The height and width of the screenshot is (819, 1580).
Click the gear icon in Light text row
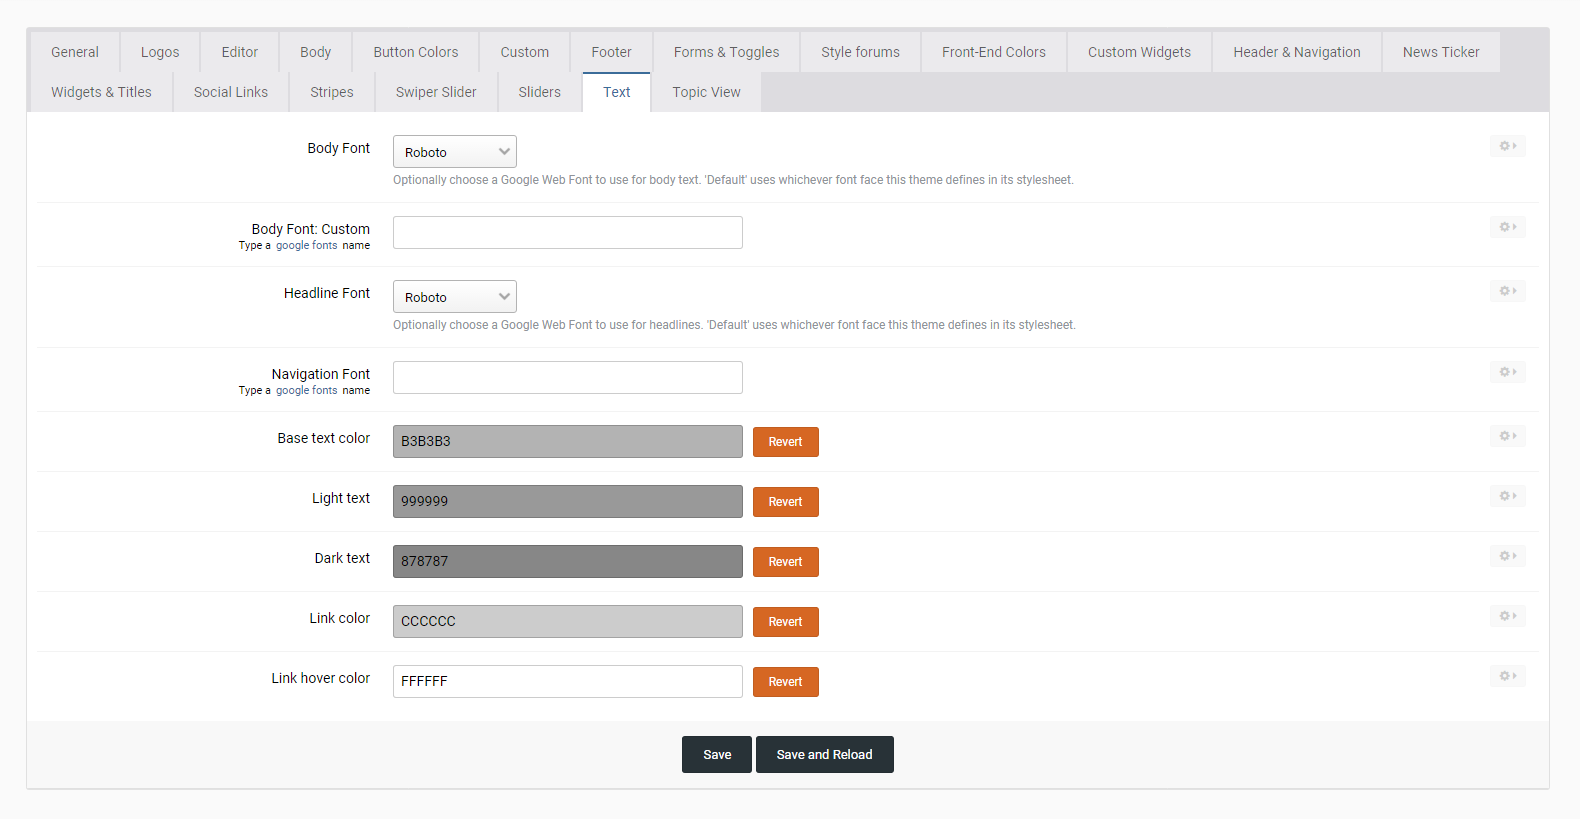pos(1507,497)
